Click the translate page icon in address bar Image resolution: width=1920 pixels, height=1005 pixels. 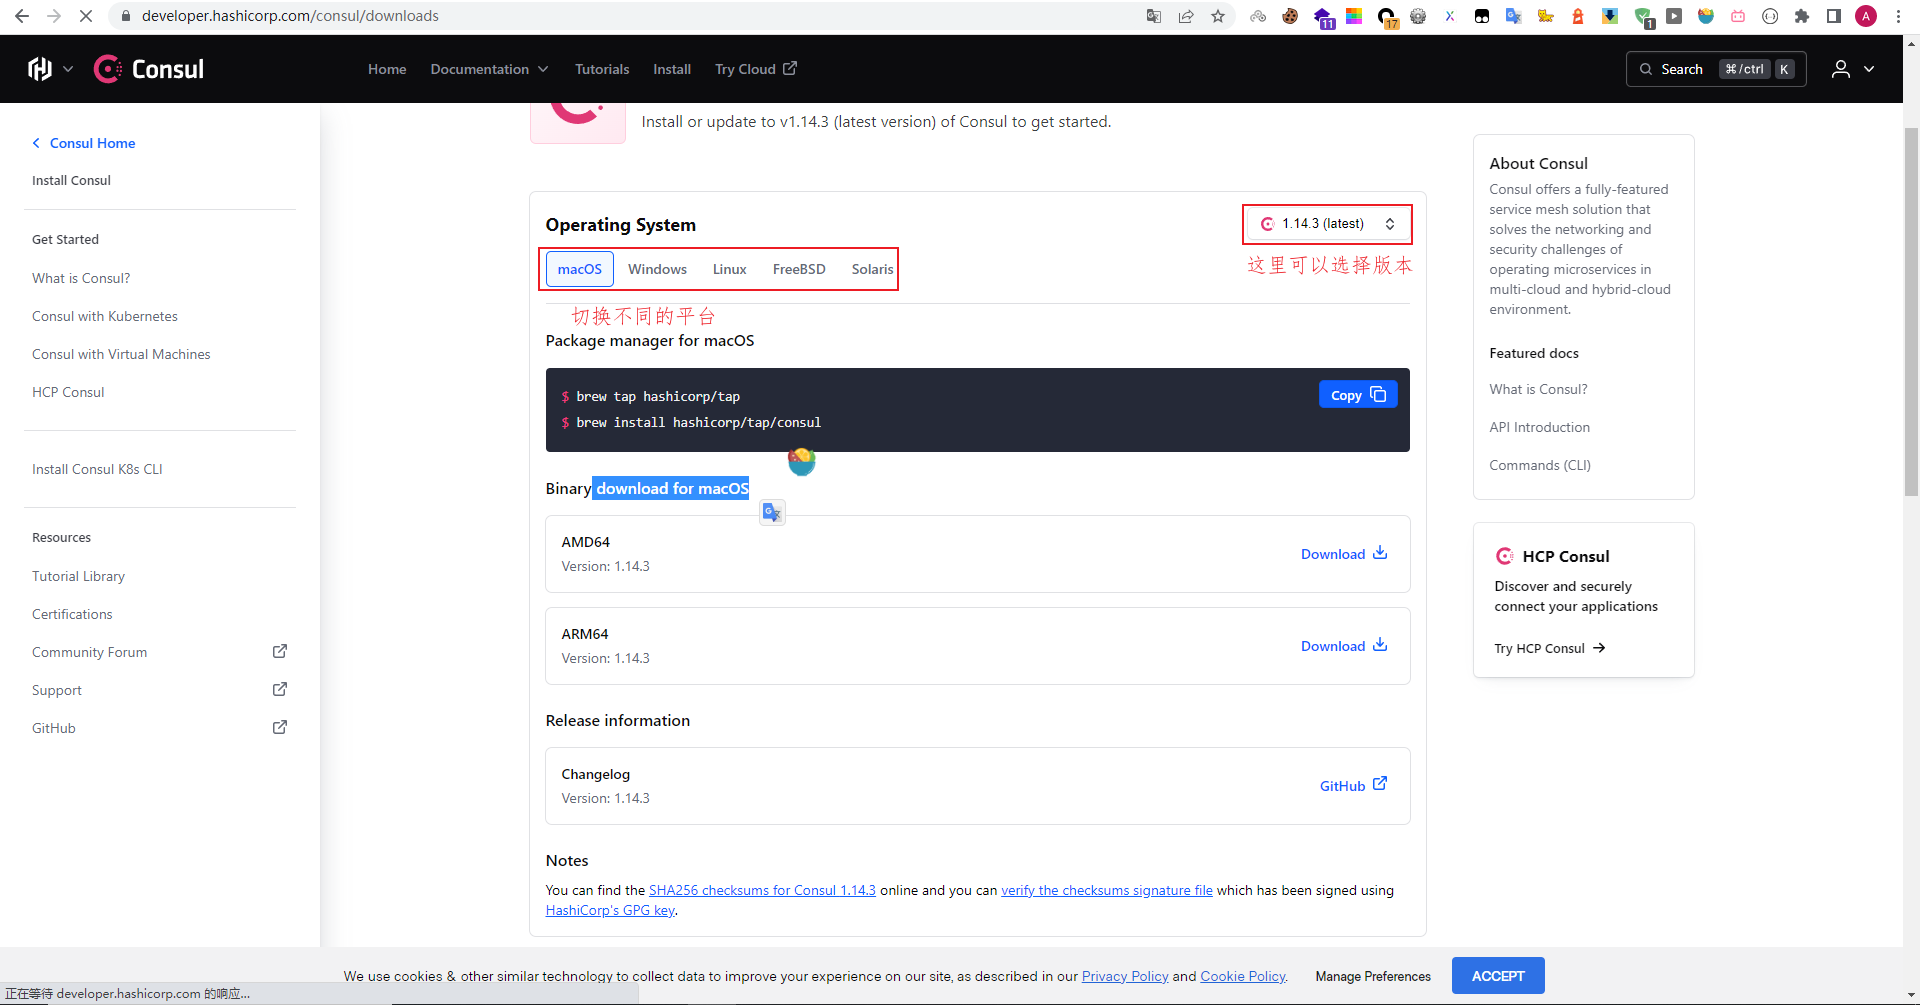click(1154, 16)
